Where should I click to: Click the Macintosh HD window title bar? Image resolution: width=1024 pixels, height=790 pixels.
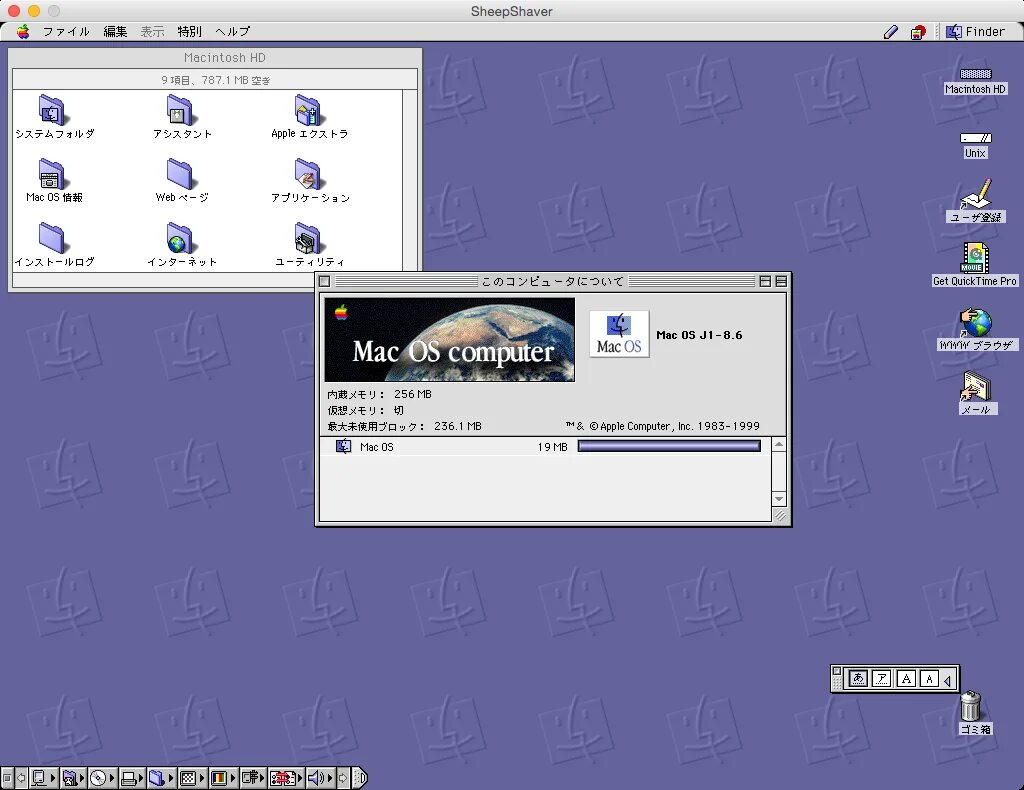(215, 57)
